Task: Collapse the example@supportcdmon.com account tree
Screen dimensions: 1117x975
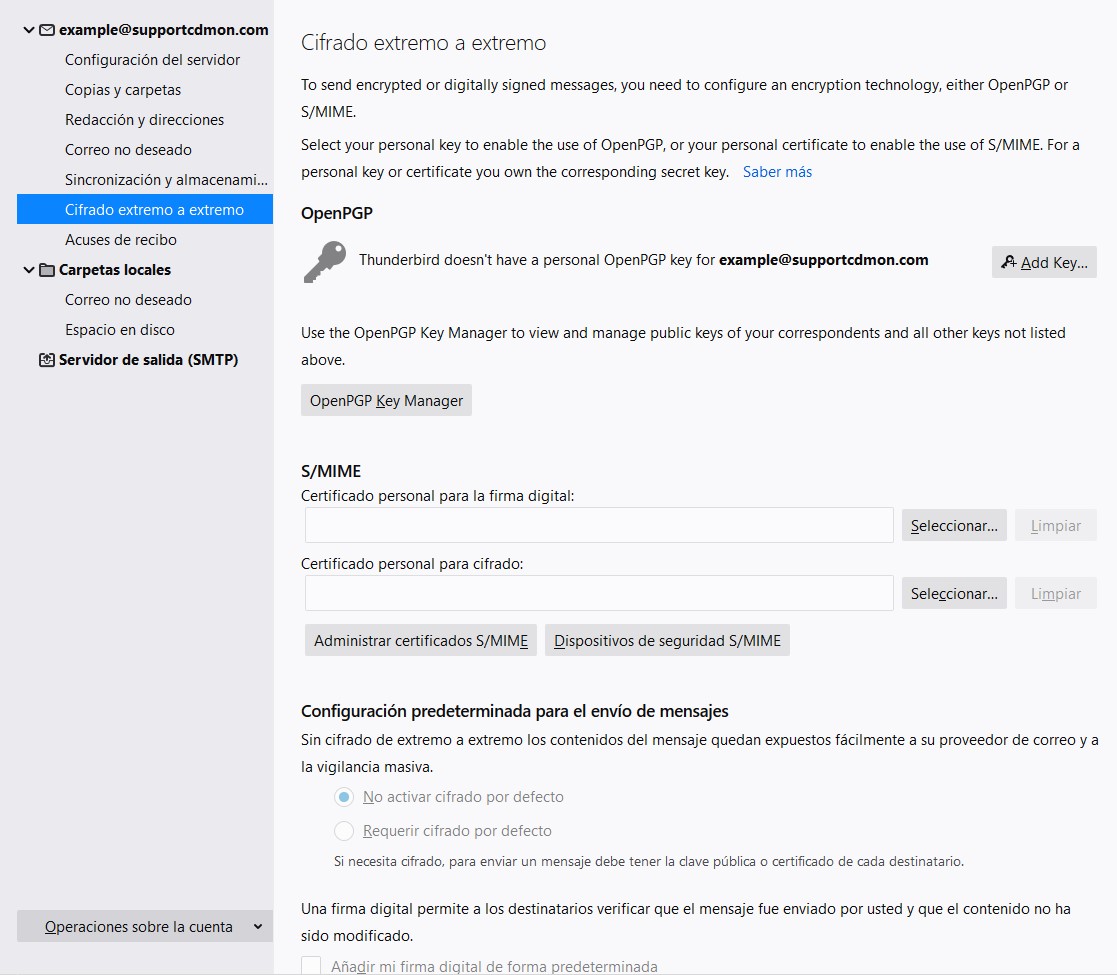Action: click(28, 30)
